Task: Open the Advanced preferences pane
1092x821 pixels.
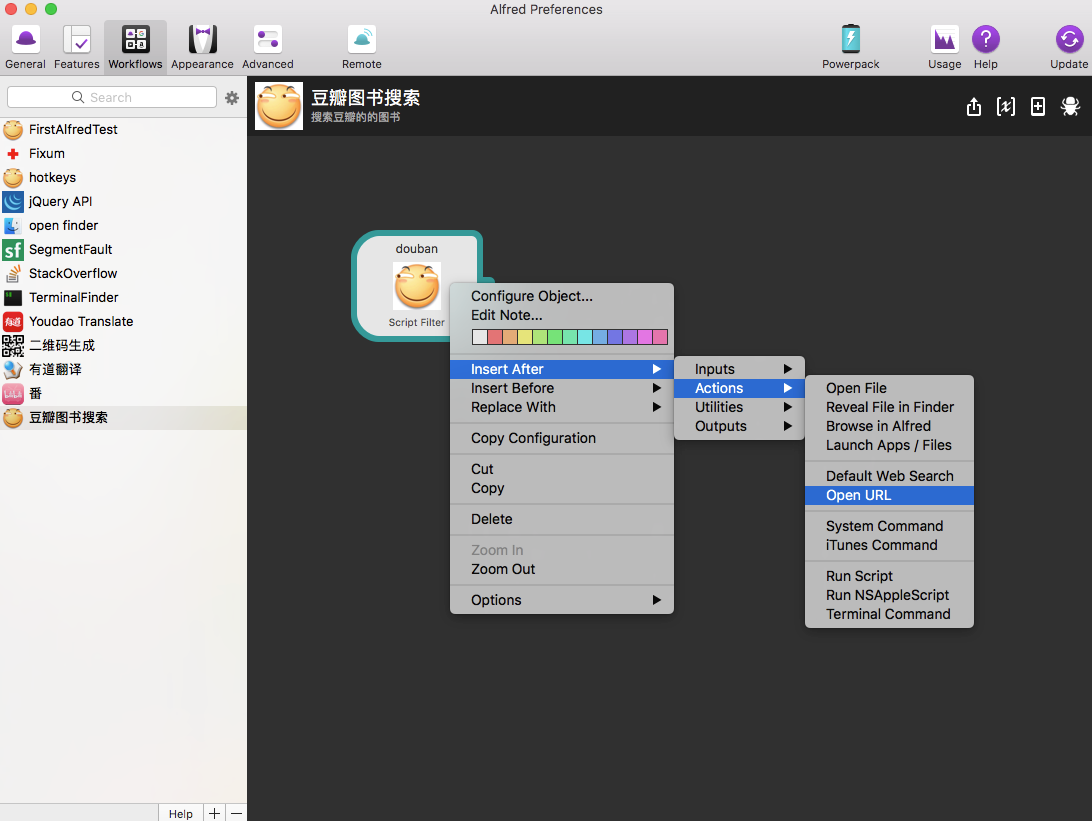Action: pos(267,47)
